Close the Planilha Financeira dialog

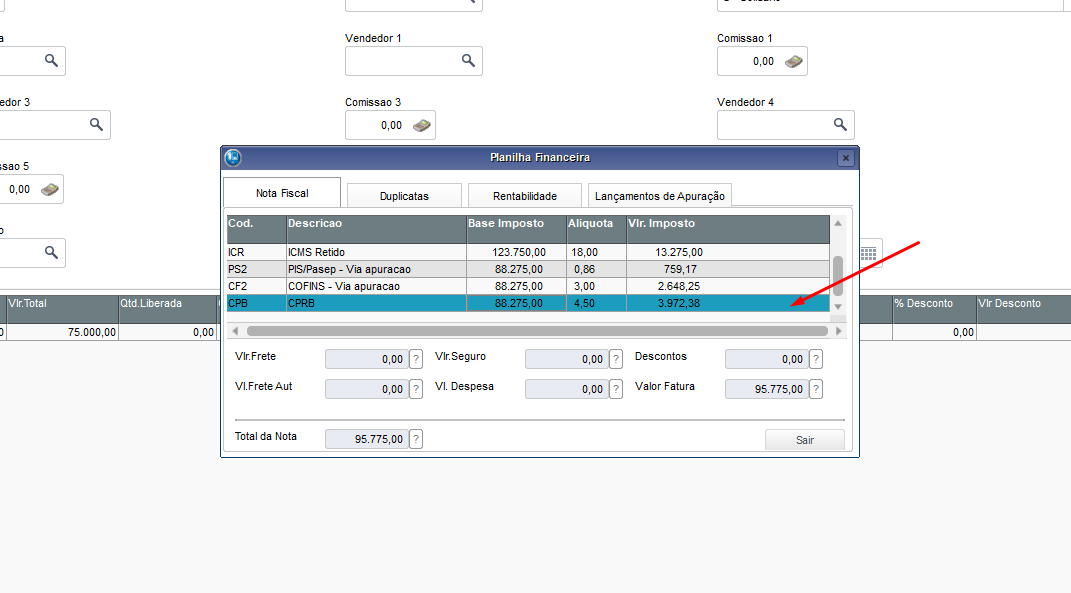point(846,158)
